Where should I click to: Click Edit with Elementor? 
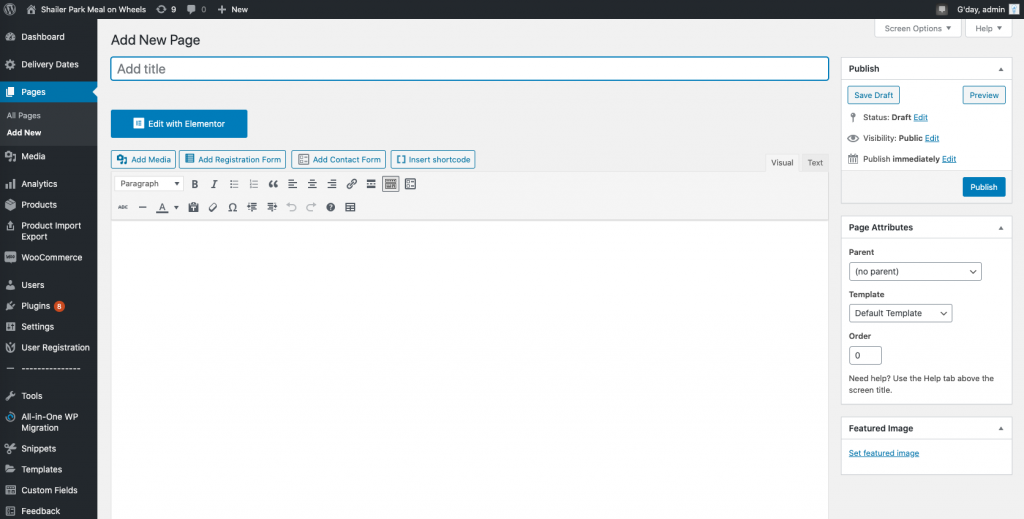point(179,123)
